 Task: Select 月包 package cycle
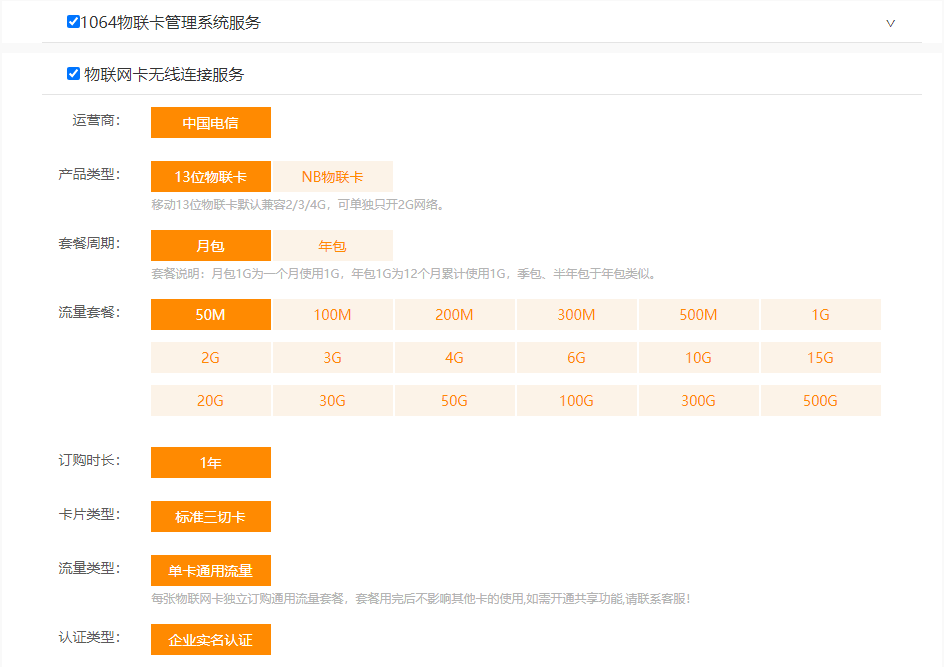click(211, 246)
